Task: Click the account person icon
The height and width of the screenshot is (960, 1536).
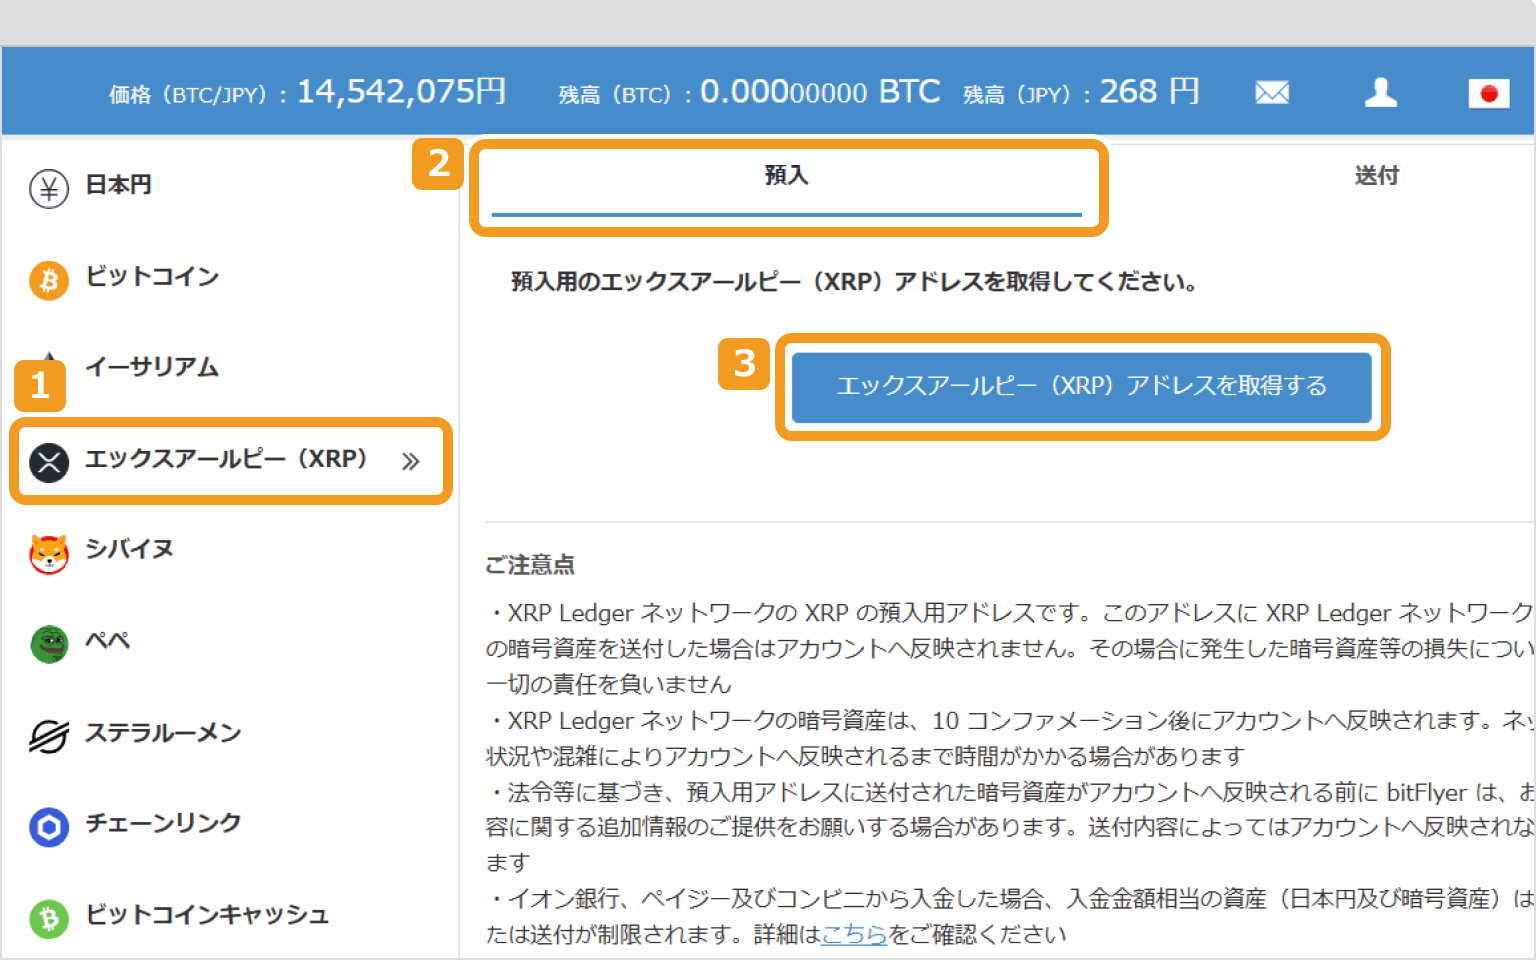Action: pyautogui.click(x=1381, y=91)
